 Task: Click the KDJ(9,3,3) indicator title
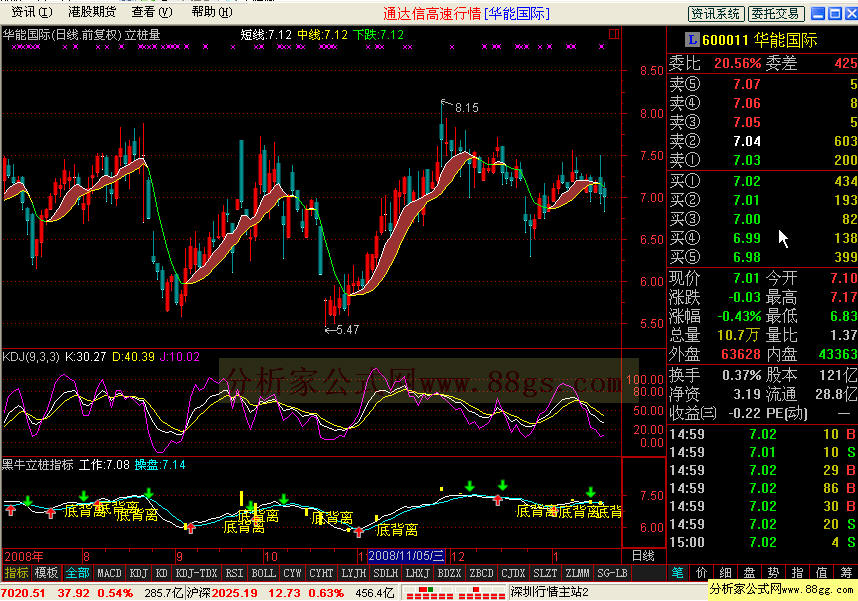[x=31, y=357]
